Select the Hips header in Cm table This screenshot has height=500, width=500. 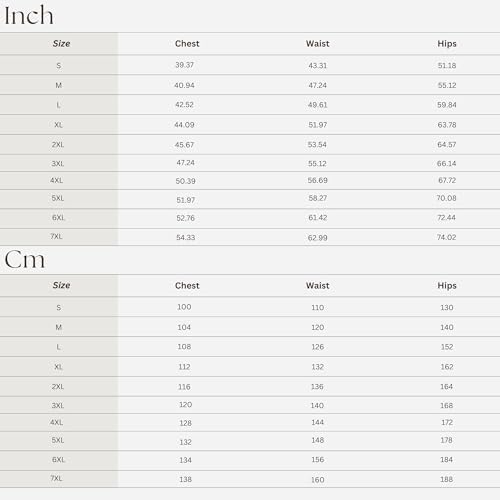(447, 286)
